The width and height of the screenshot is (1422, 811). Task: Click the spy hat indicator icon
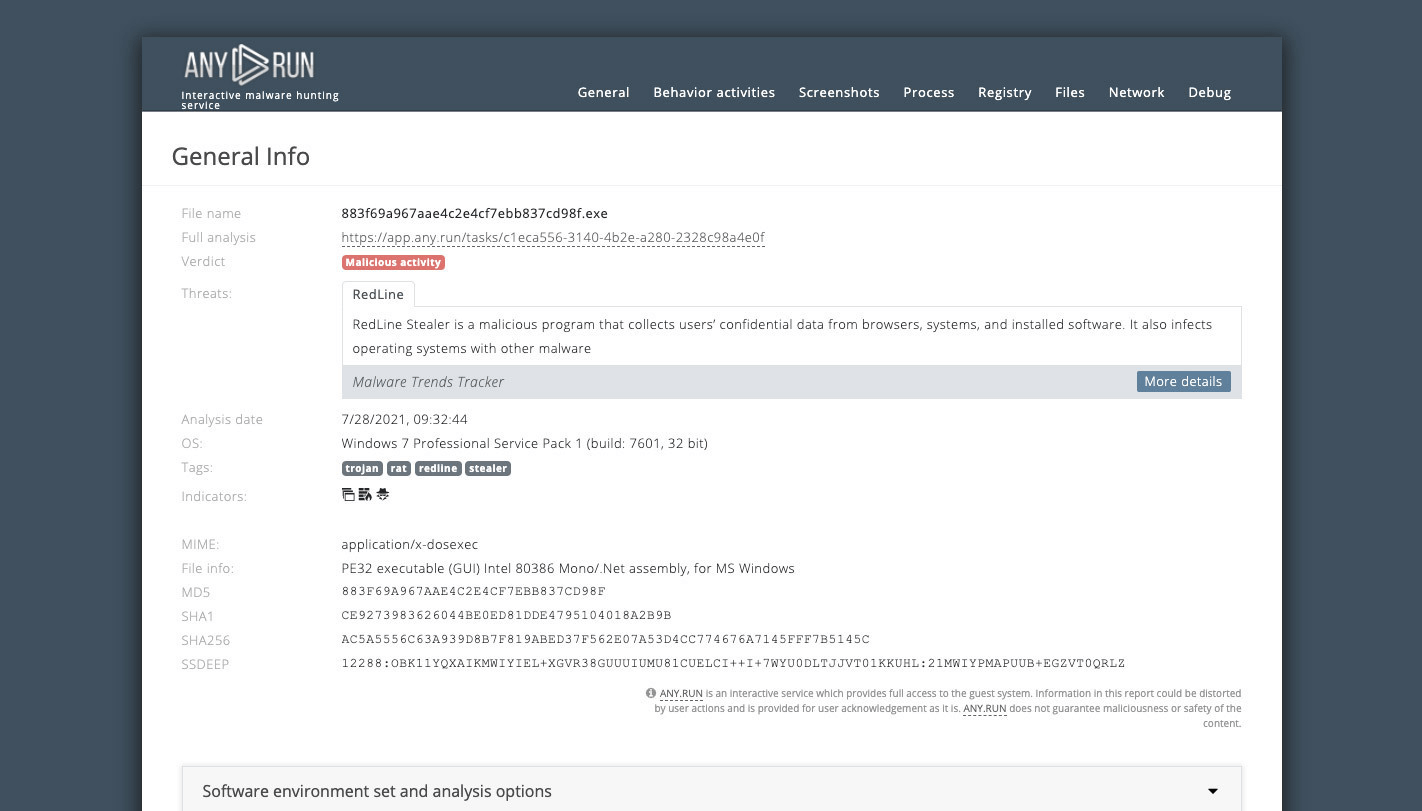point(382,495)
